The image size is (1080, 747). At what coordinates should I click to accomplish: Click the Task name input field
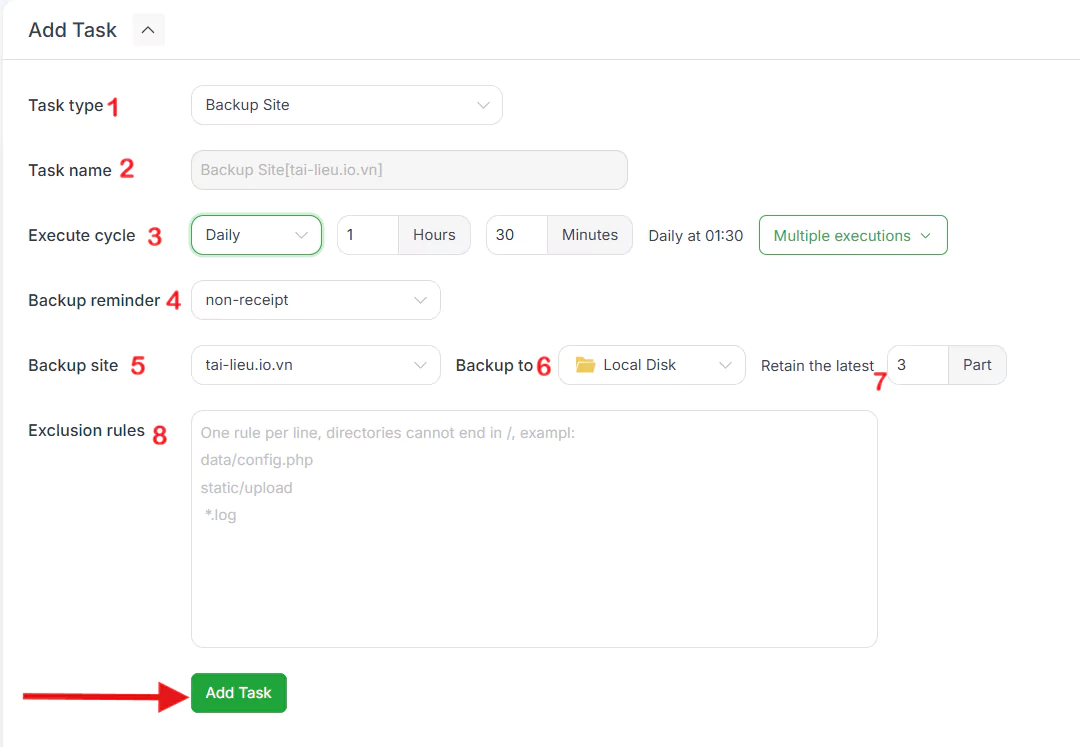pos(409,169)
